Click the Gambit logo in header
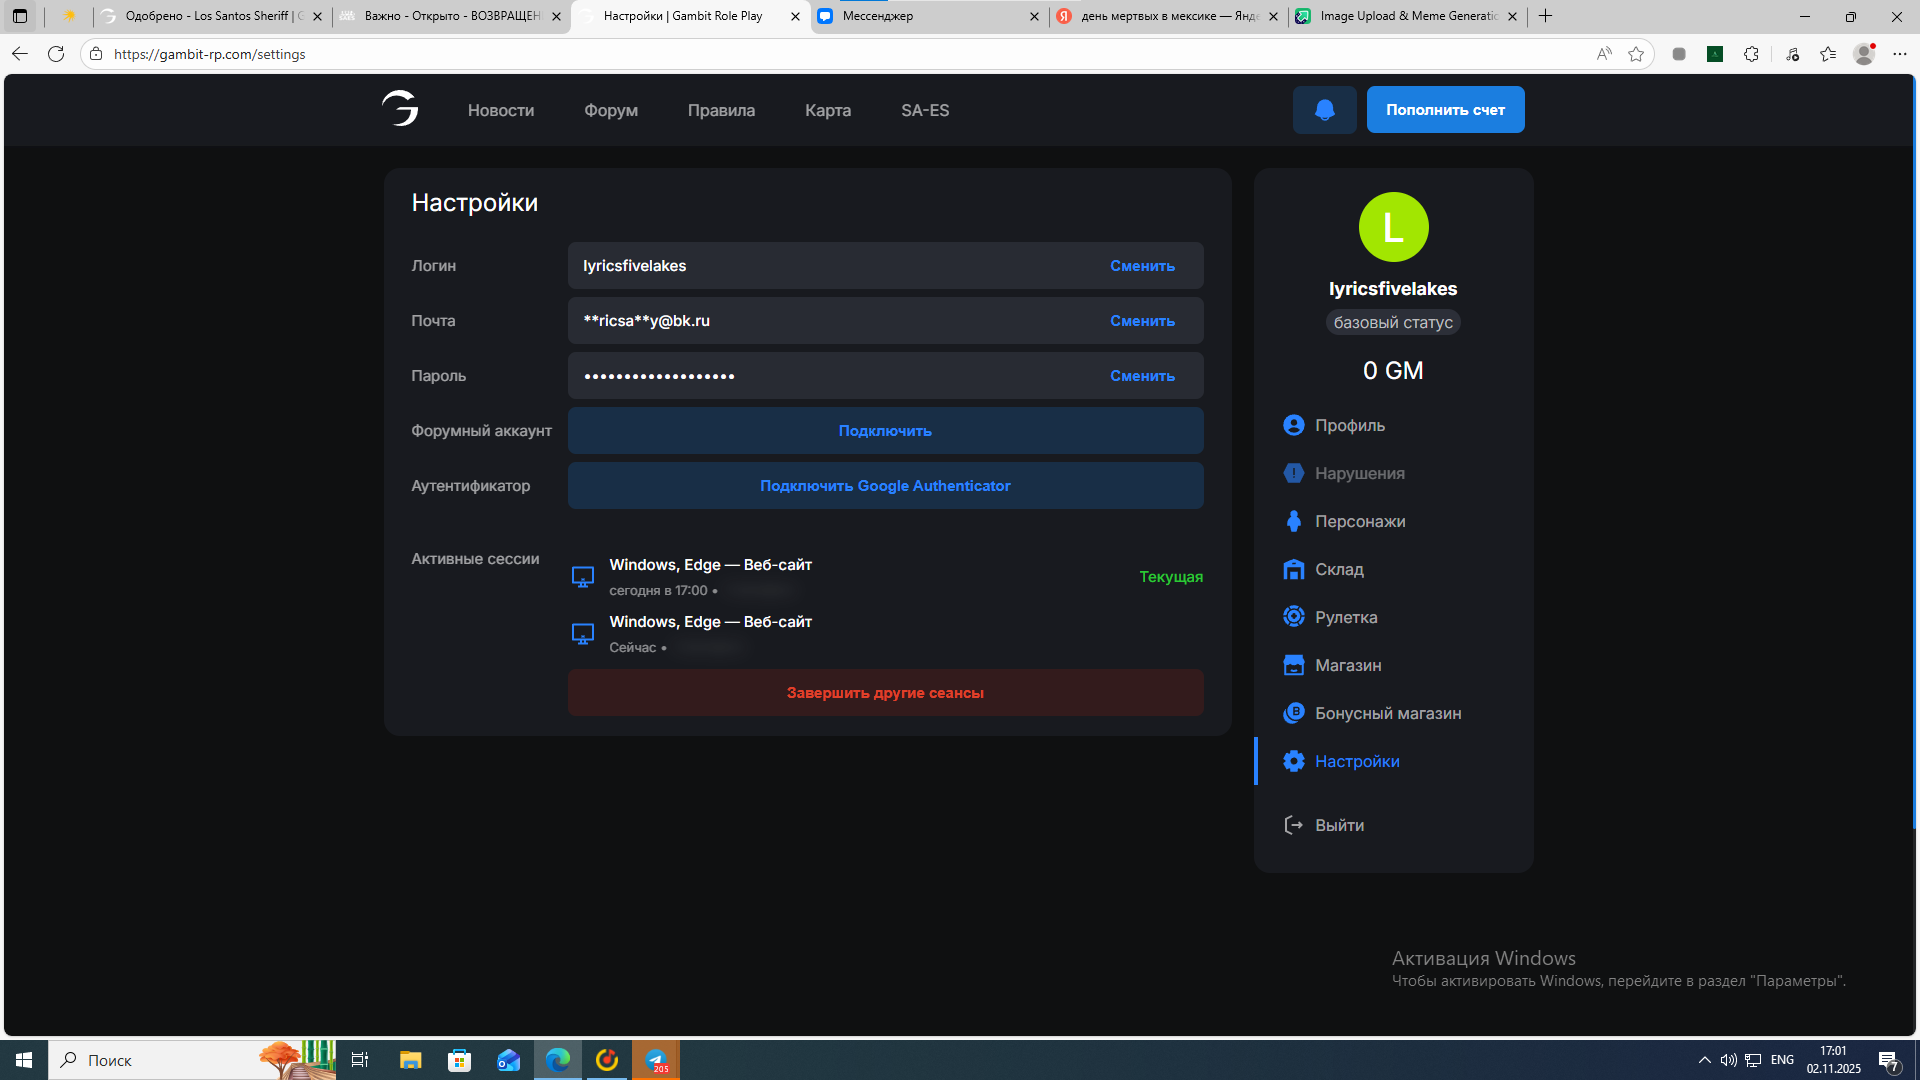 coord(400,108)
